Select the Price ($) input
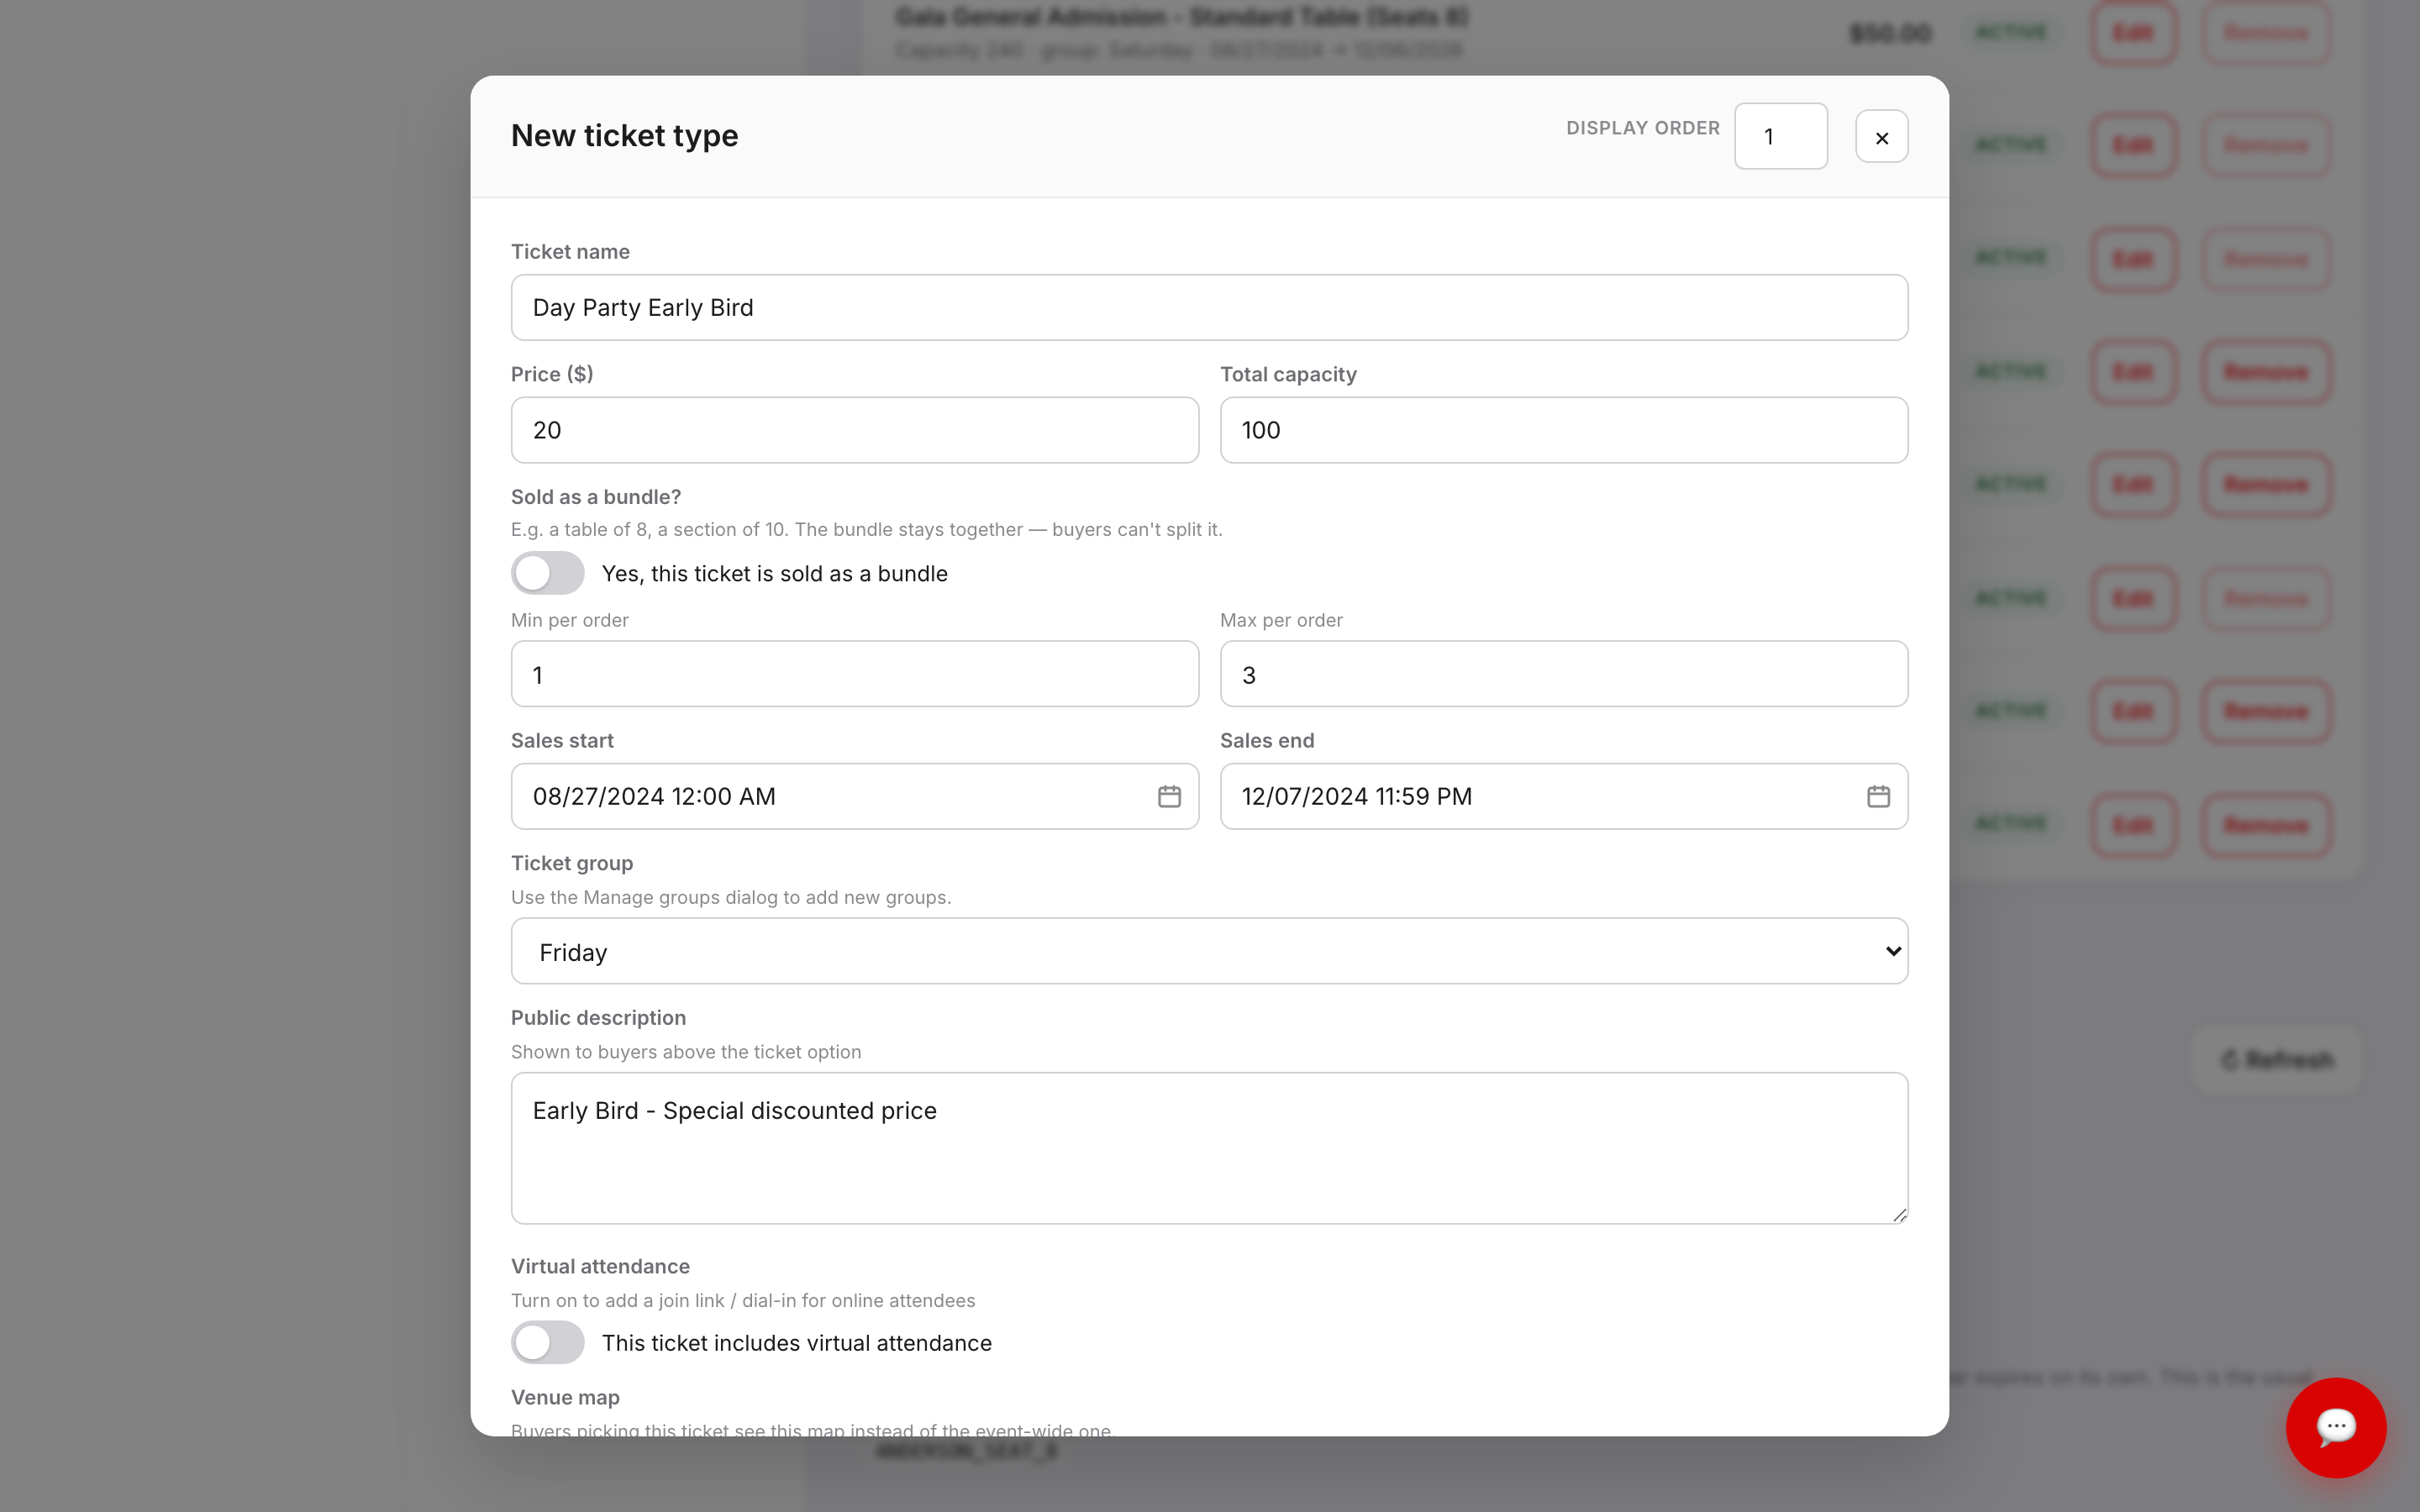 (854, 430)
